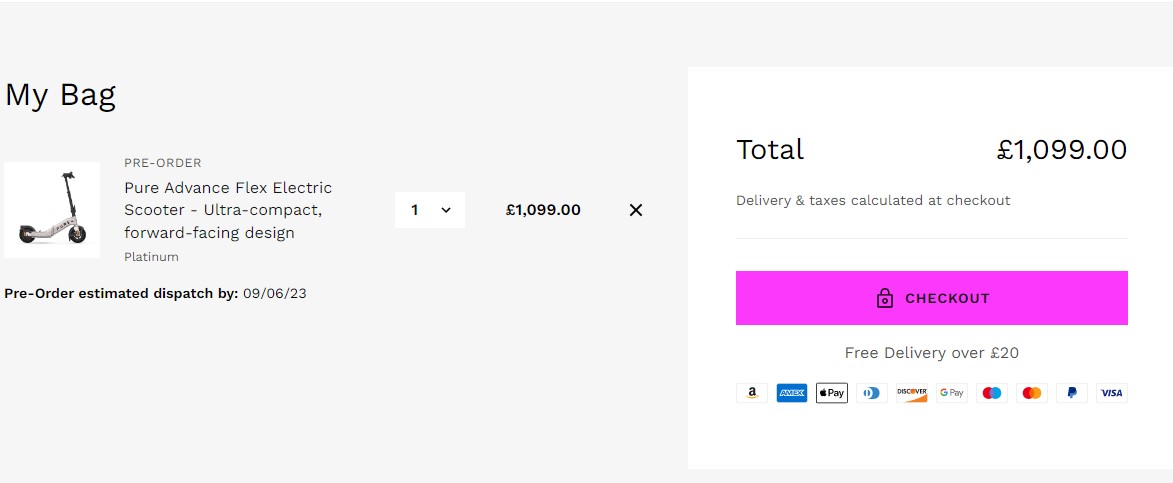Click the Free Delivery over £20 text
Screen dimensions: 1173x483
click(931, 353)
